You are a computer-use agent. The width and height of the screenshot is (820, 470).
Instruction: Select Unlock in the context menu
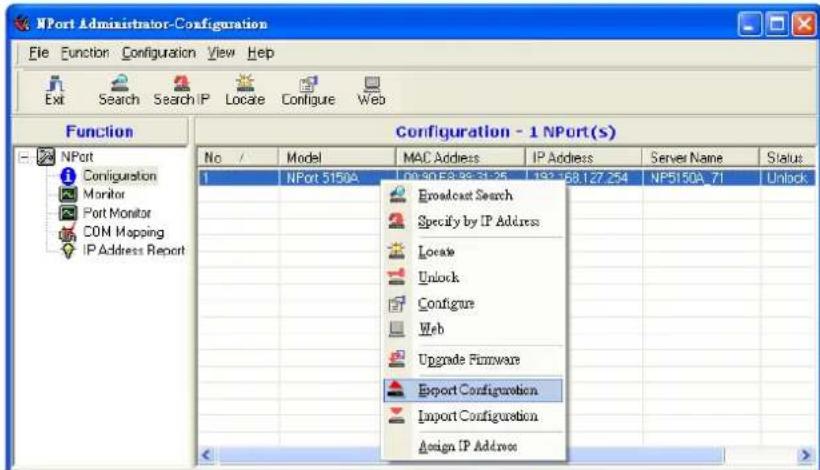pyautogui.click(x=474, y=278)
